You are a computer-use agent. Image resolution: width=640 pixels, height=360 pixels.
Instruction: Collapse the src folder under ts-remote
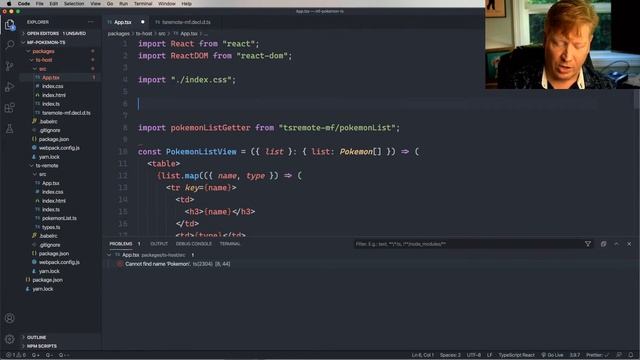point(42,174)
